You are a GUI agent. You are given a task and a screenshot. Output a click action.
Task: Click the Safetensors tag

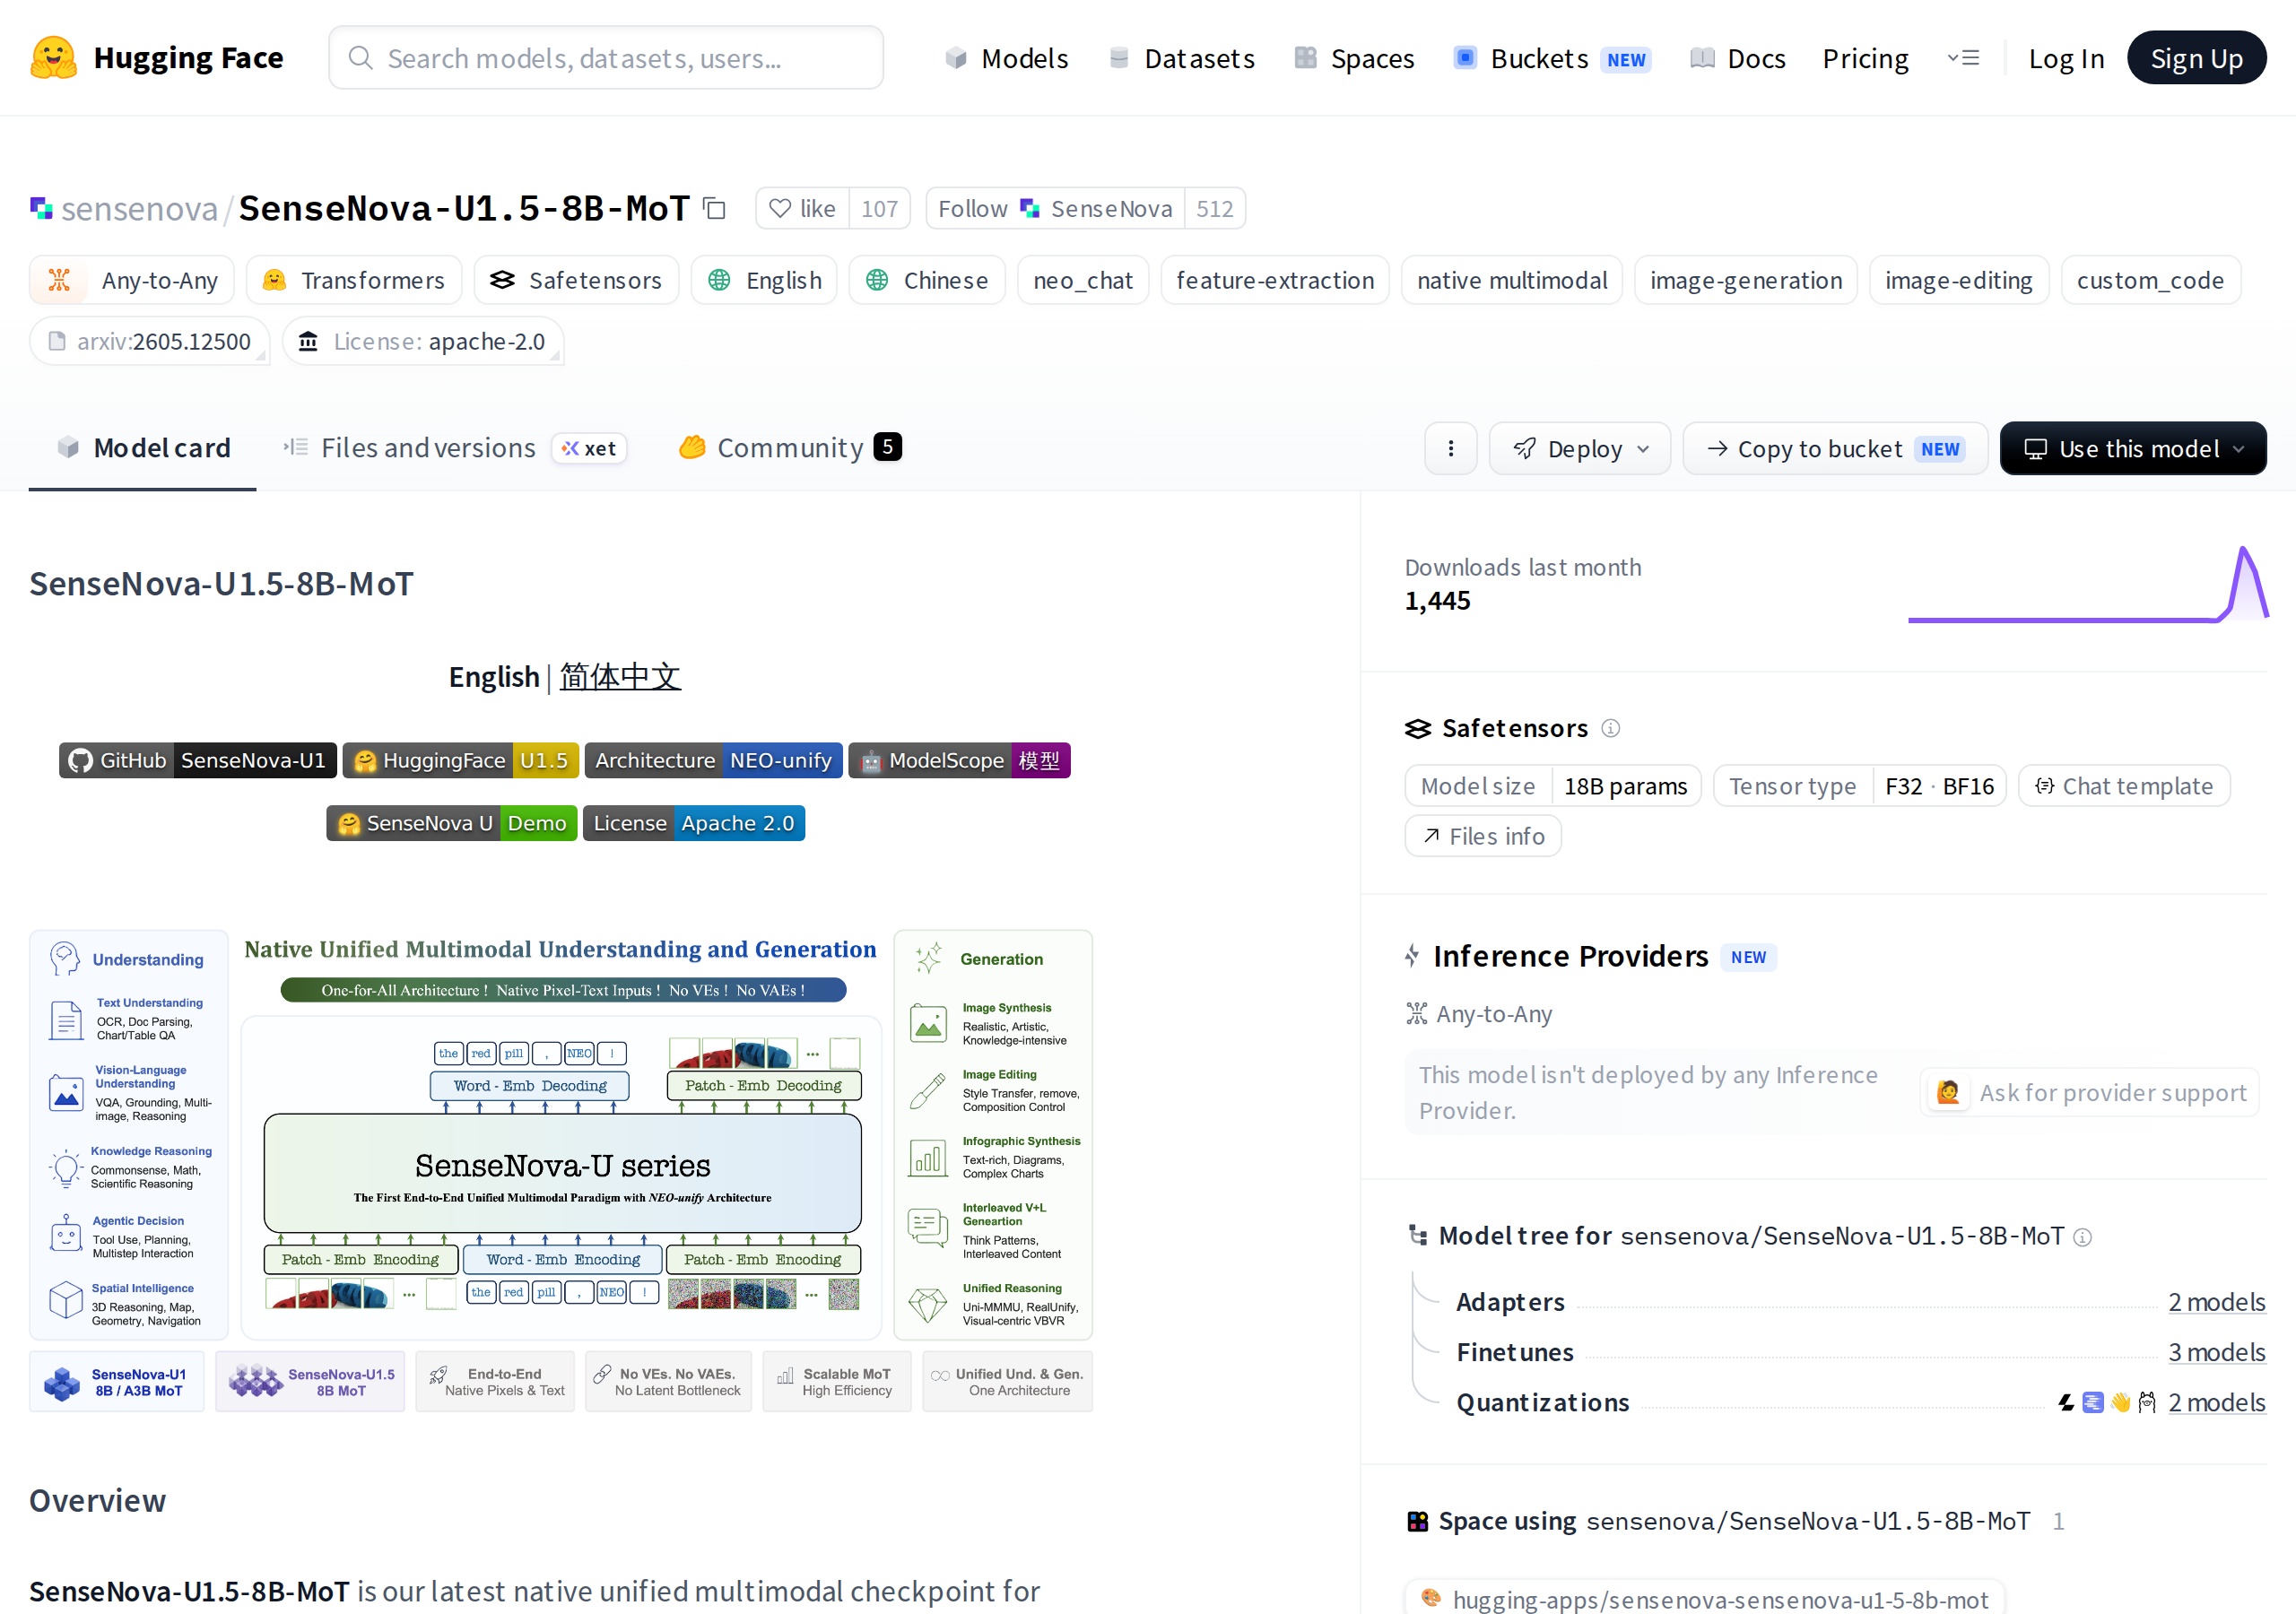[576, 280]
